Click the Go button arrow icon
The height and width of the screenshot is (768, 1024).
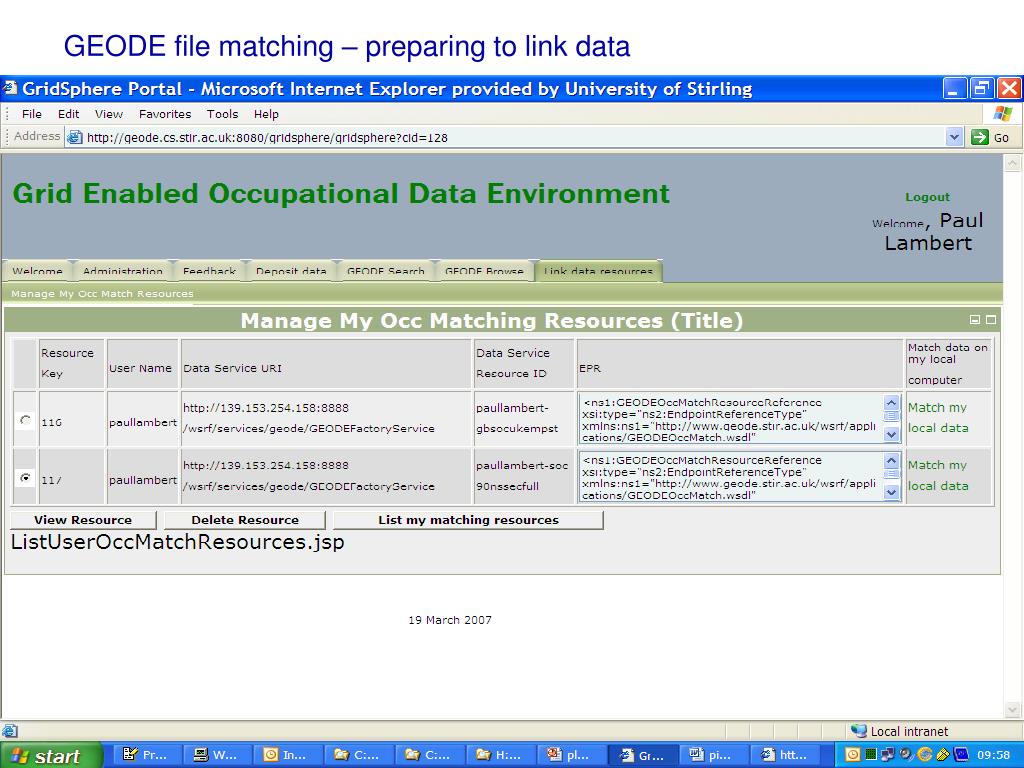click(979, 137)
